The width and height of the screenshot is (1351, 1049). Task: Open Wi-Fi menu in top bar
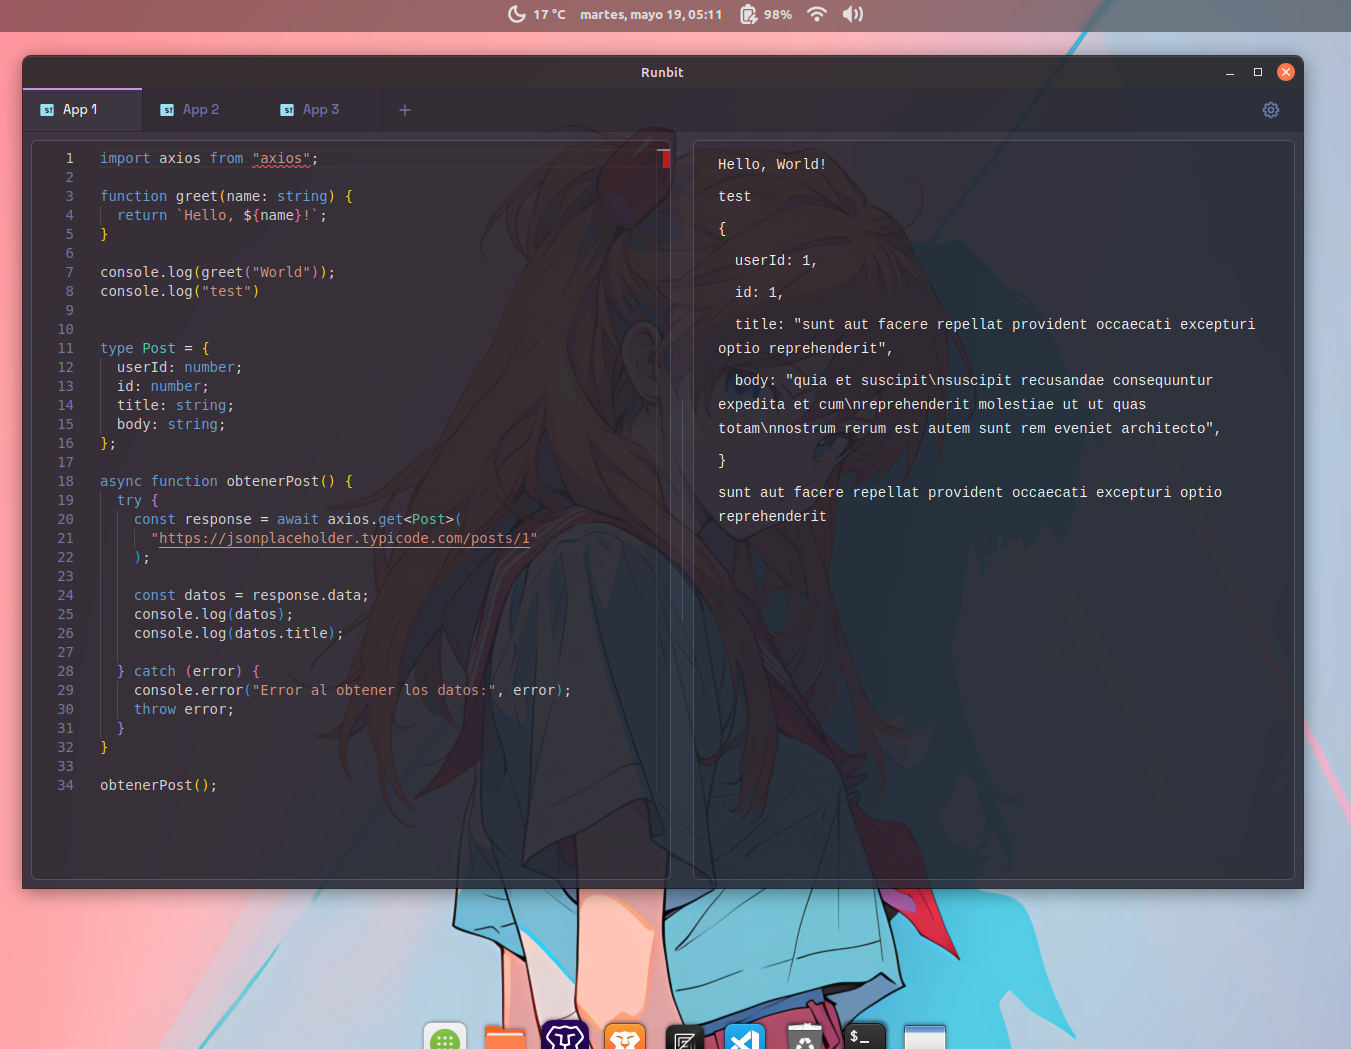(x=817, y=14)
